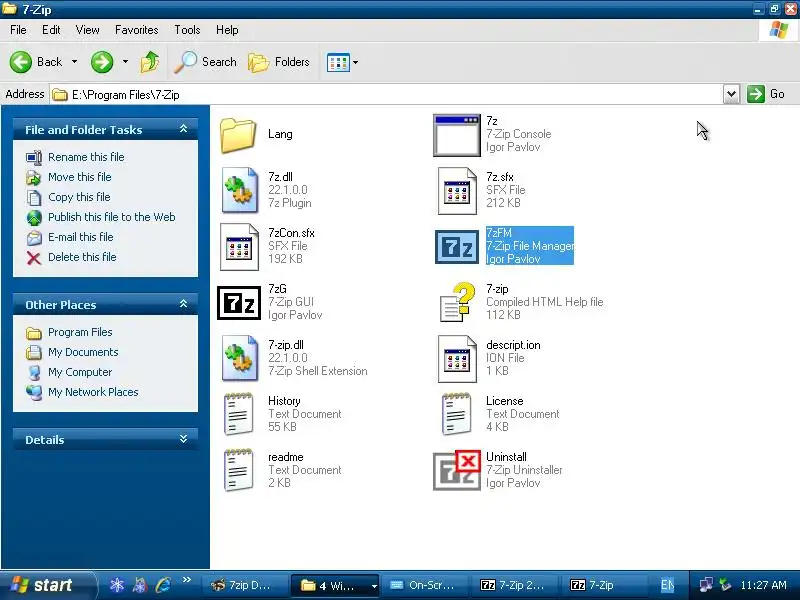Open the Views dropdown arrow
800x600 pixels.
(x=356, y=62)
